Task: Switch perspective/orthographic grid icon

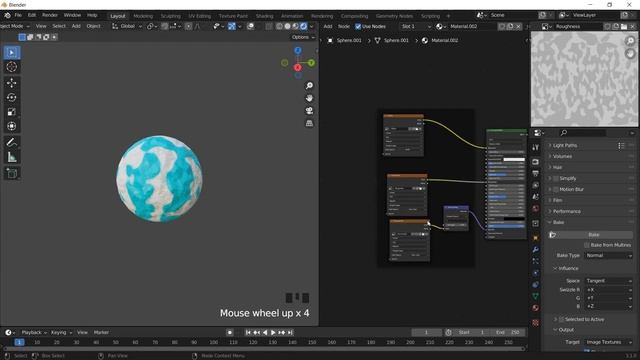Action: tap(309, 123)
